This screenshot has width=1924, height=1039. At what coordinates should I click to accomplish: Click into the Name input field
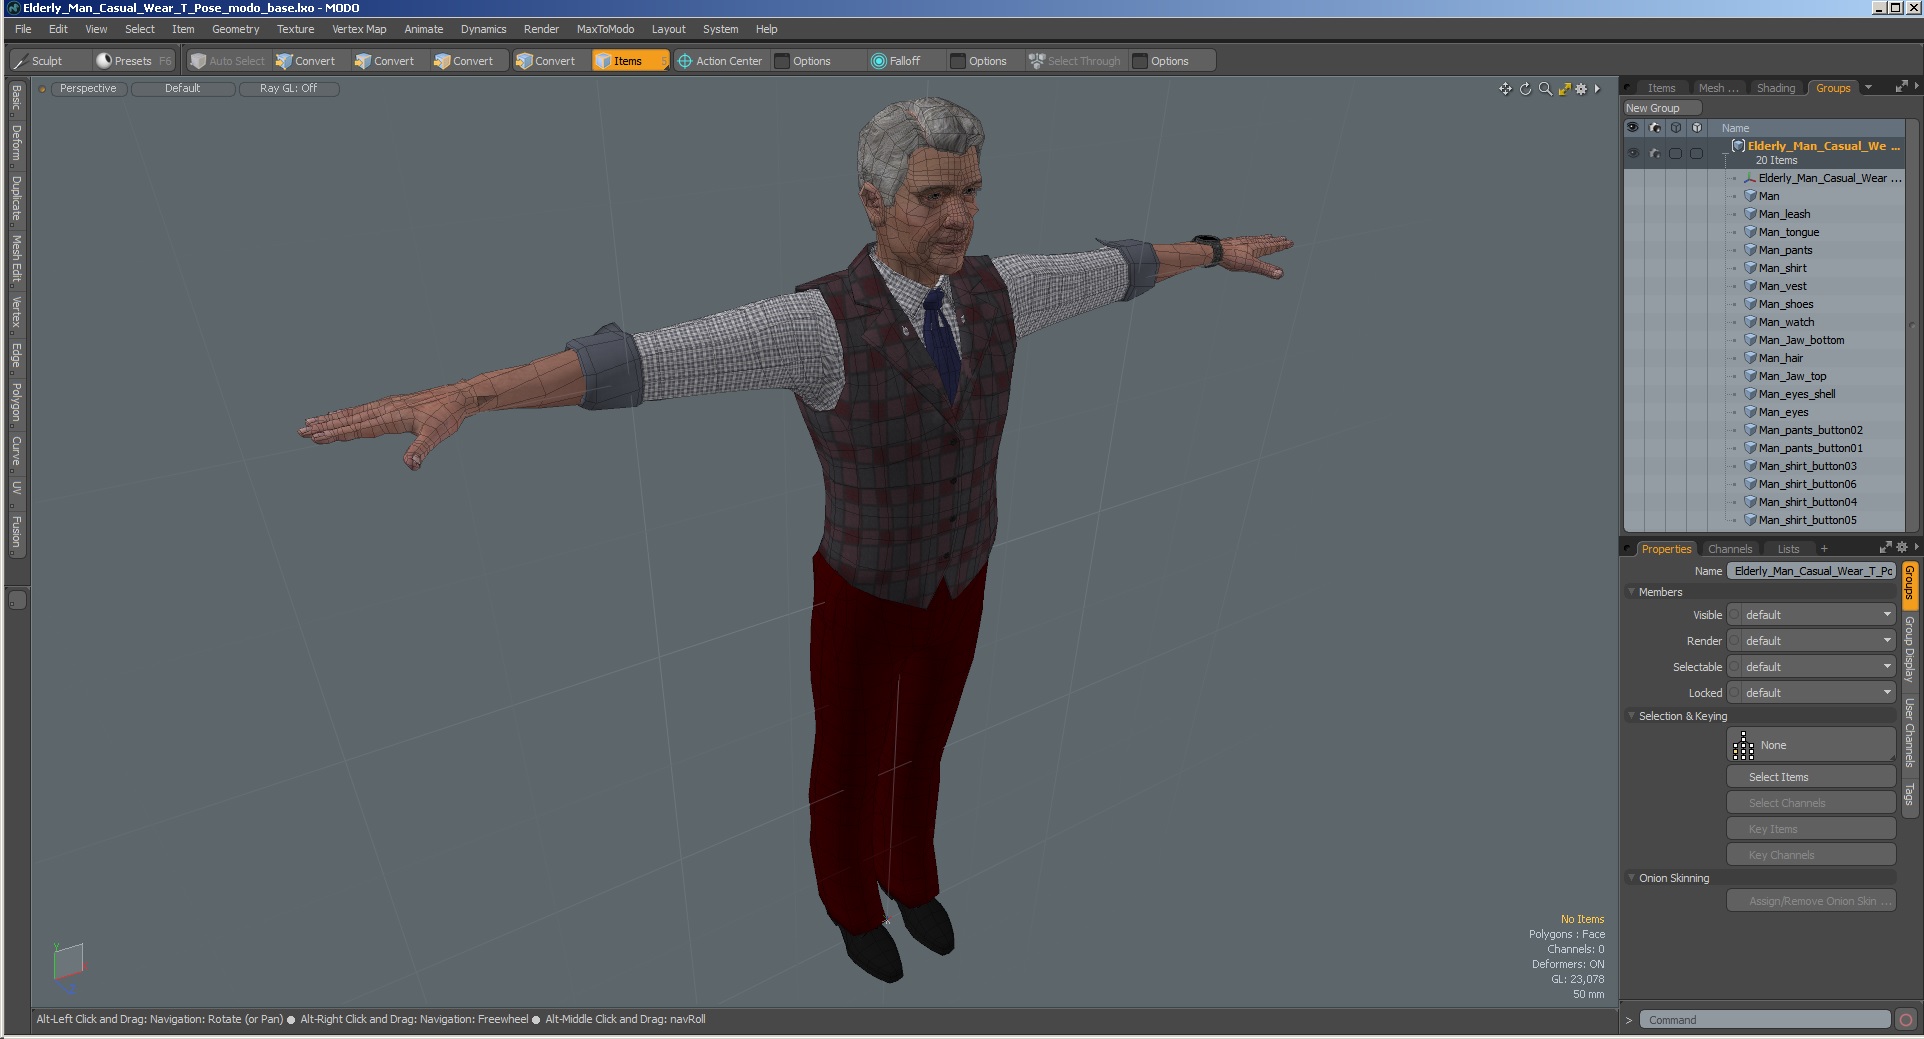tap(1811, 571)
